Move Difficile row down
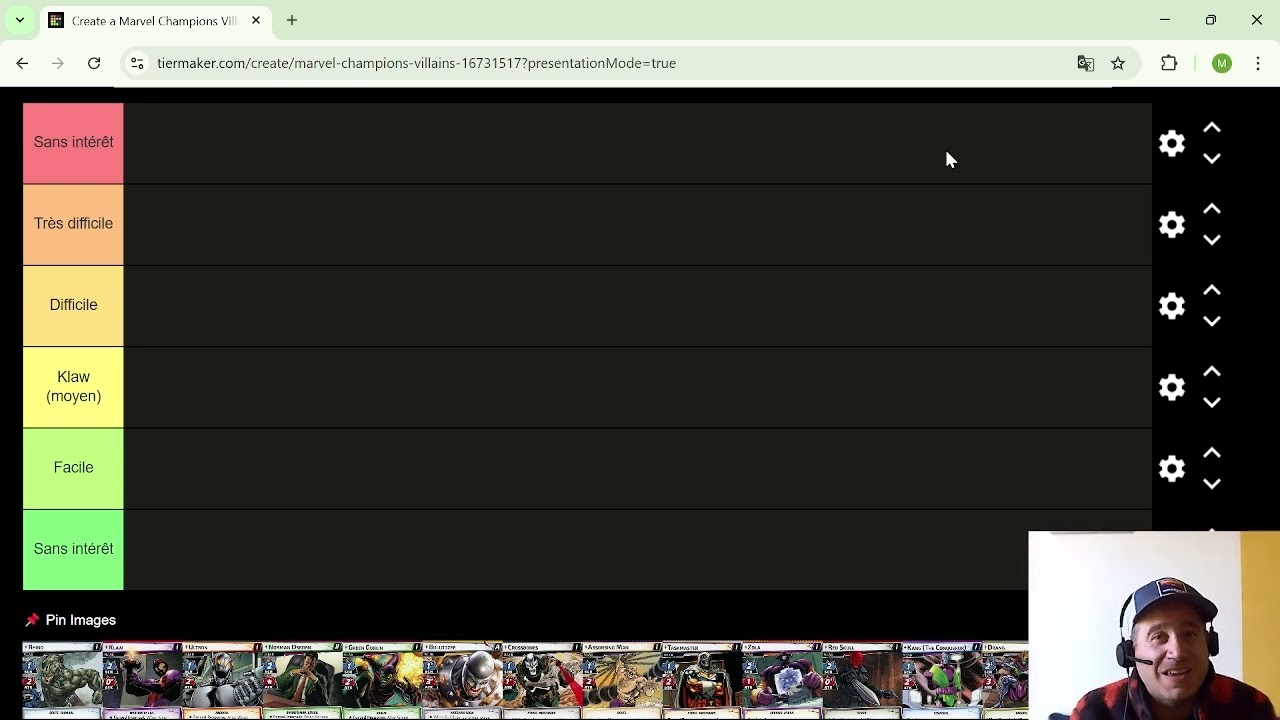1280x720 pixels. pos(1212,320)
